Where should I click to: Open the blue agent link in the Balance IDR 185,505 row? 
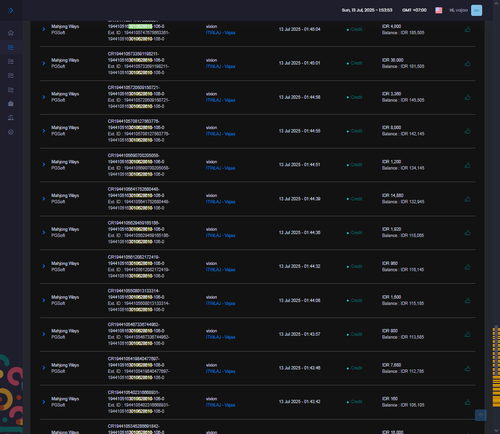pos(220,33)
